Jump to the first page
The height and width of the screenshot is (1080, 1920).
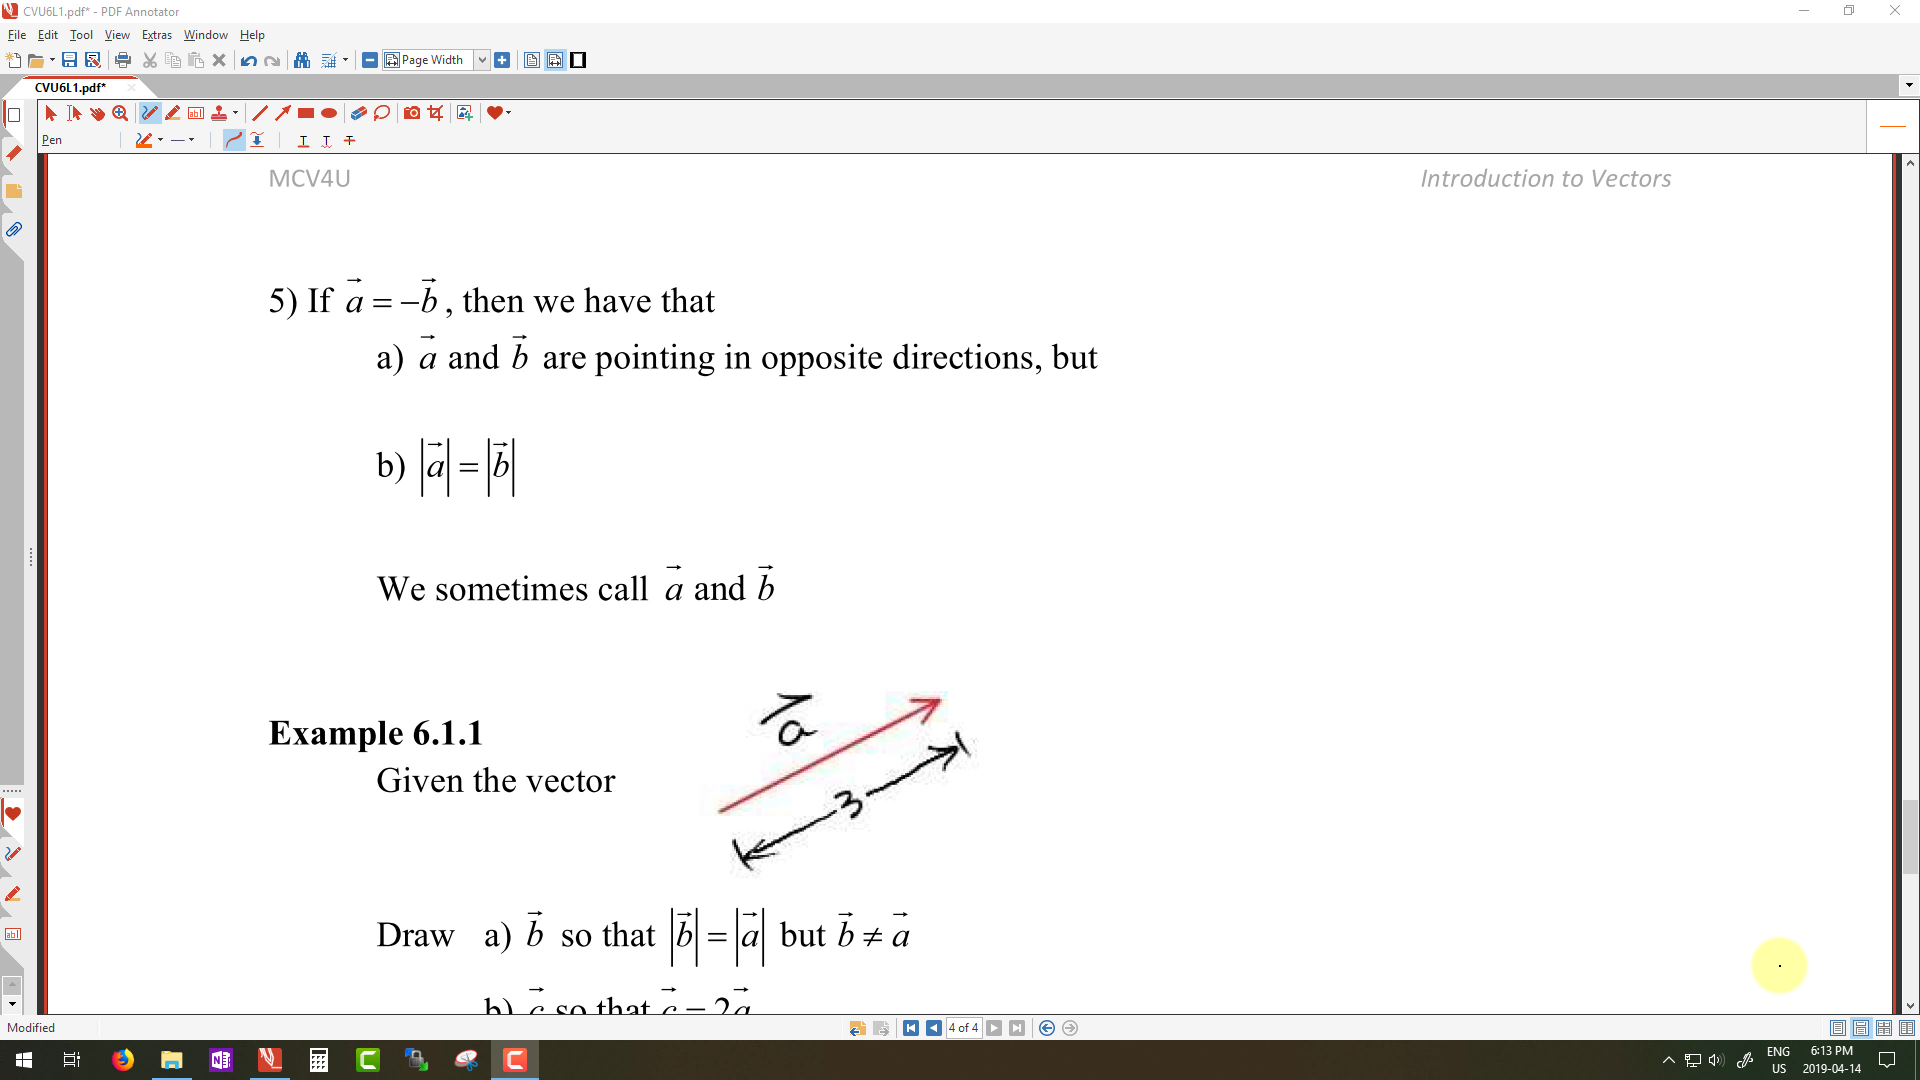[x=910, y=1028]
